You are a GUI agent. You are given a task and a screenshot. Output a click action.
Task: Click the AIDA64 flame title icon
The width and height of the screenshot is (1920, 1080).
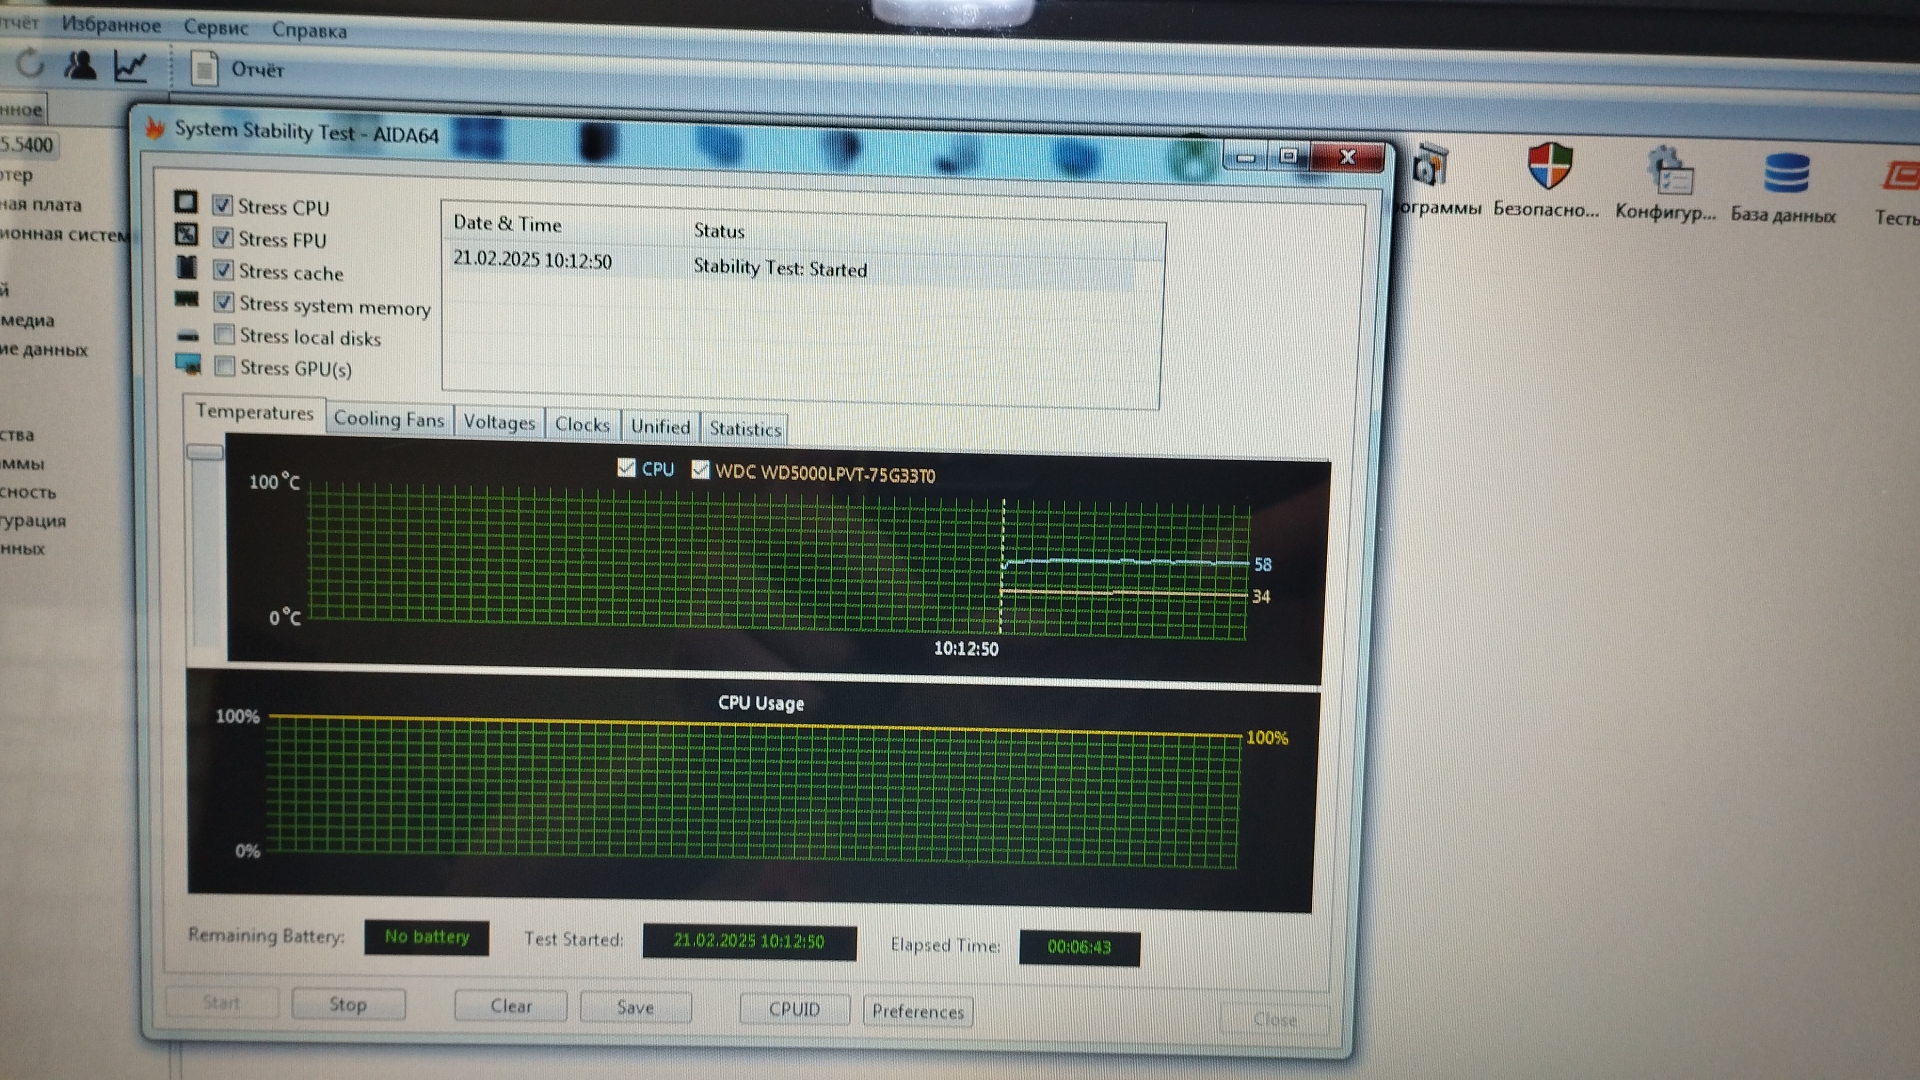click(155, 128)
